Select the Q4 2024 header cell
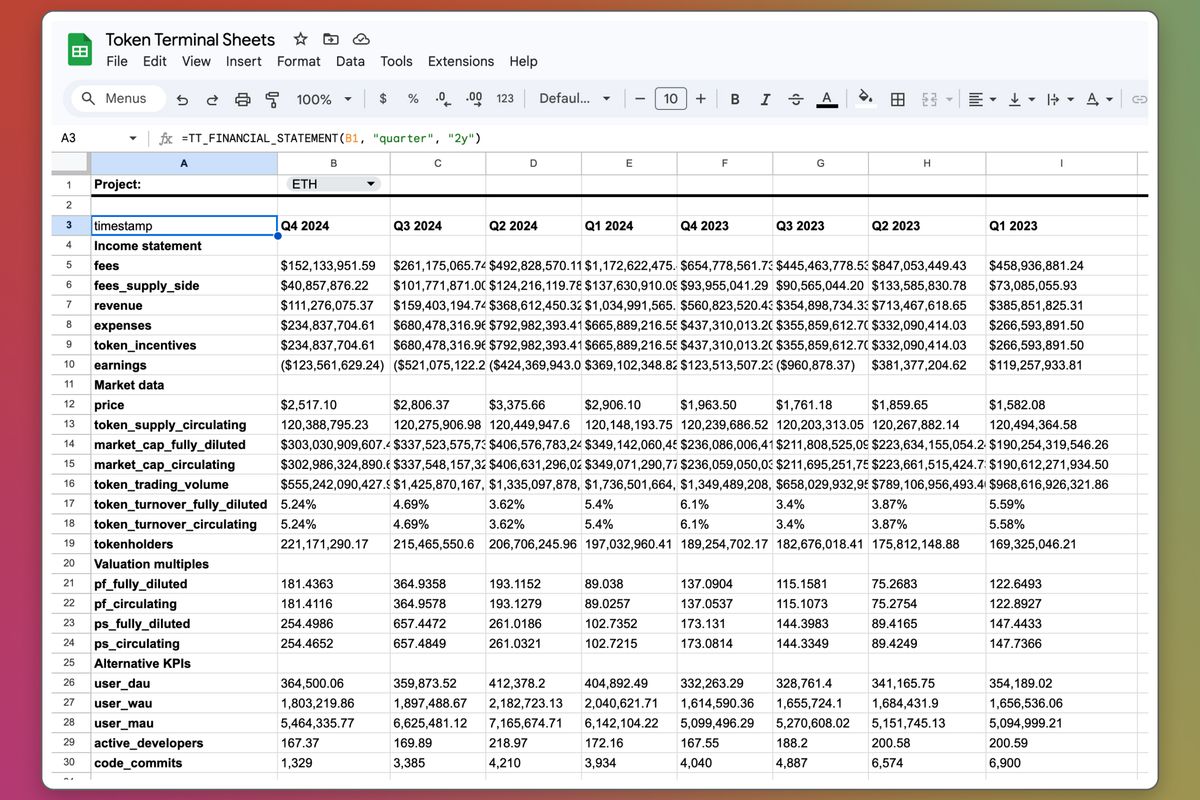Viewport: 1200px width, 800px height. [x=333, y=226]
